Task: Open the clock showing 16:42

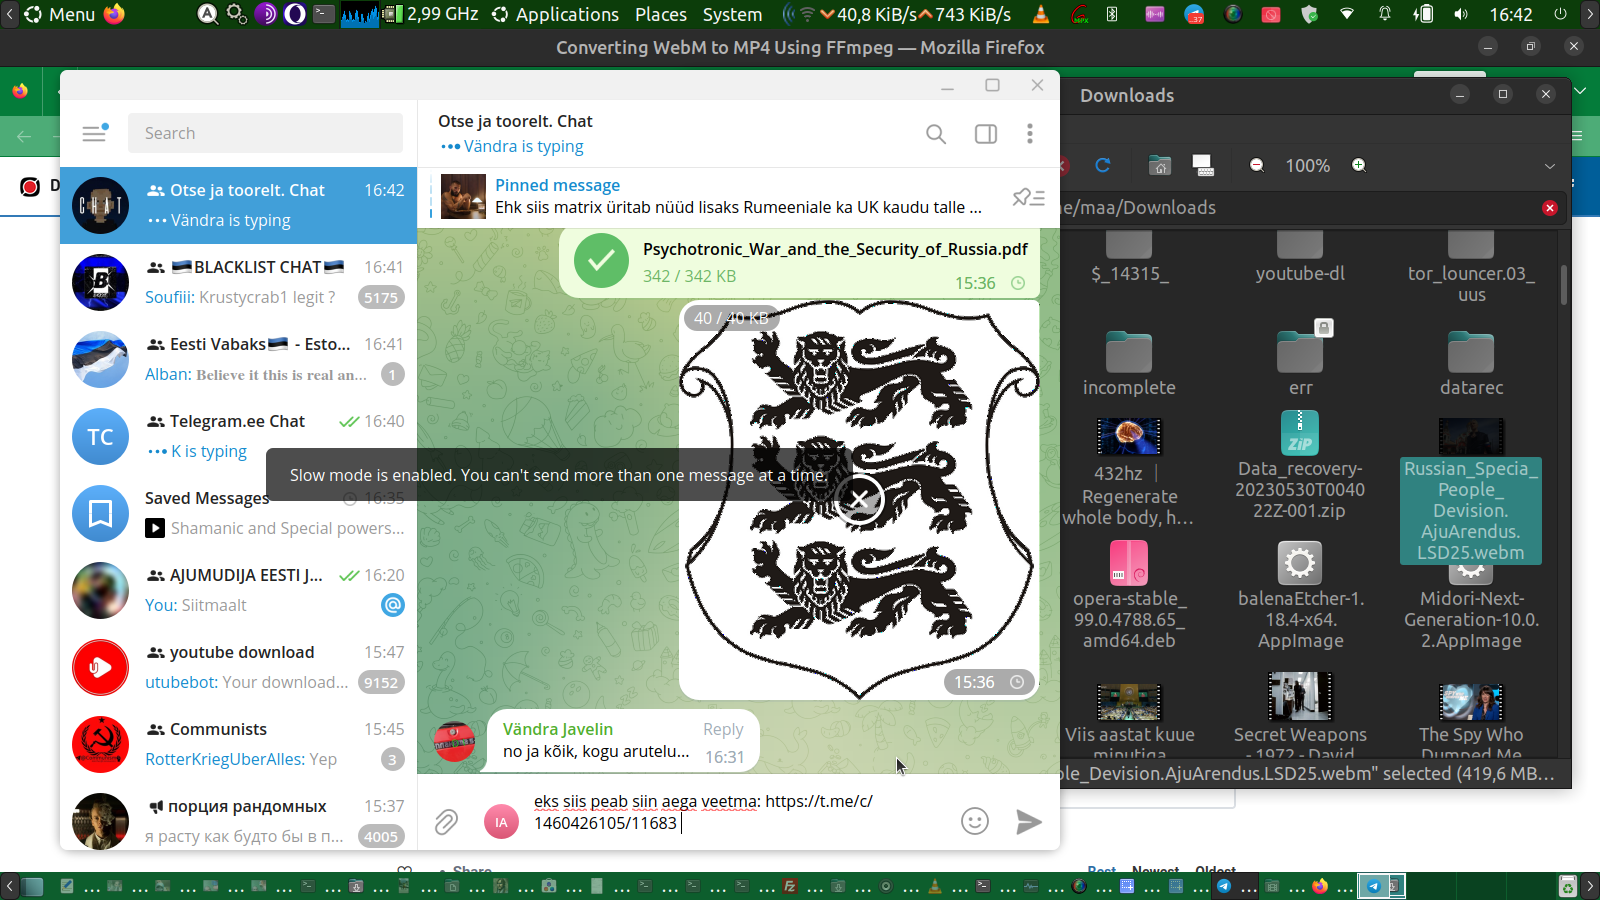Action: (x=1510, y=14)
